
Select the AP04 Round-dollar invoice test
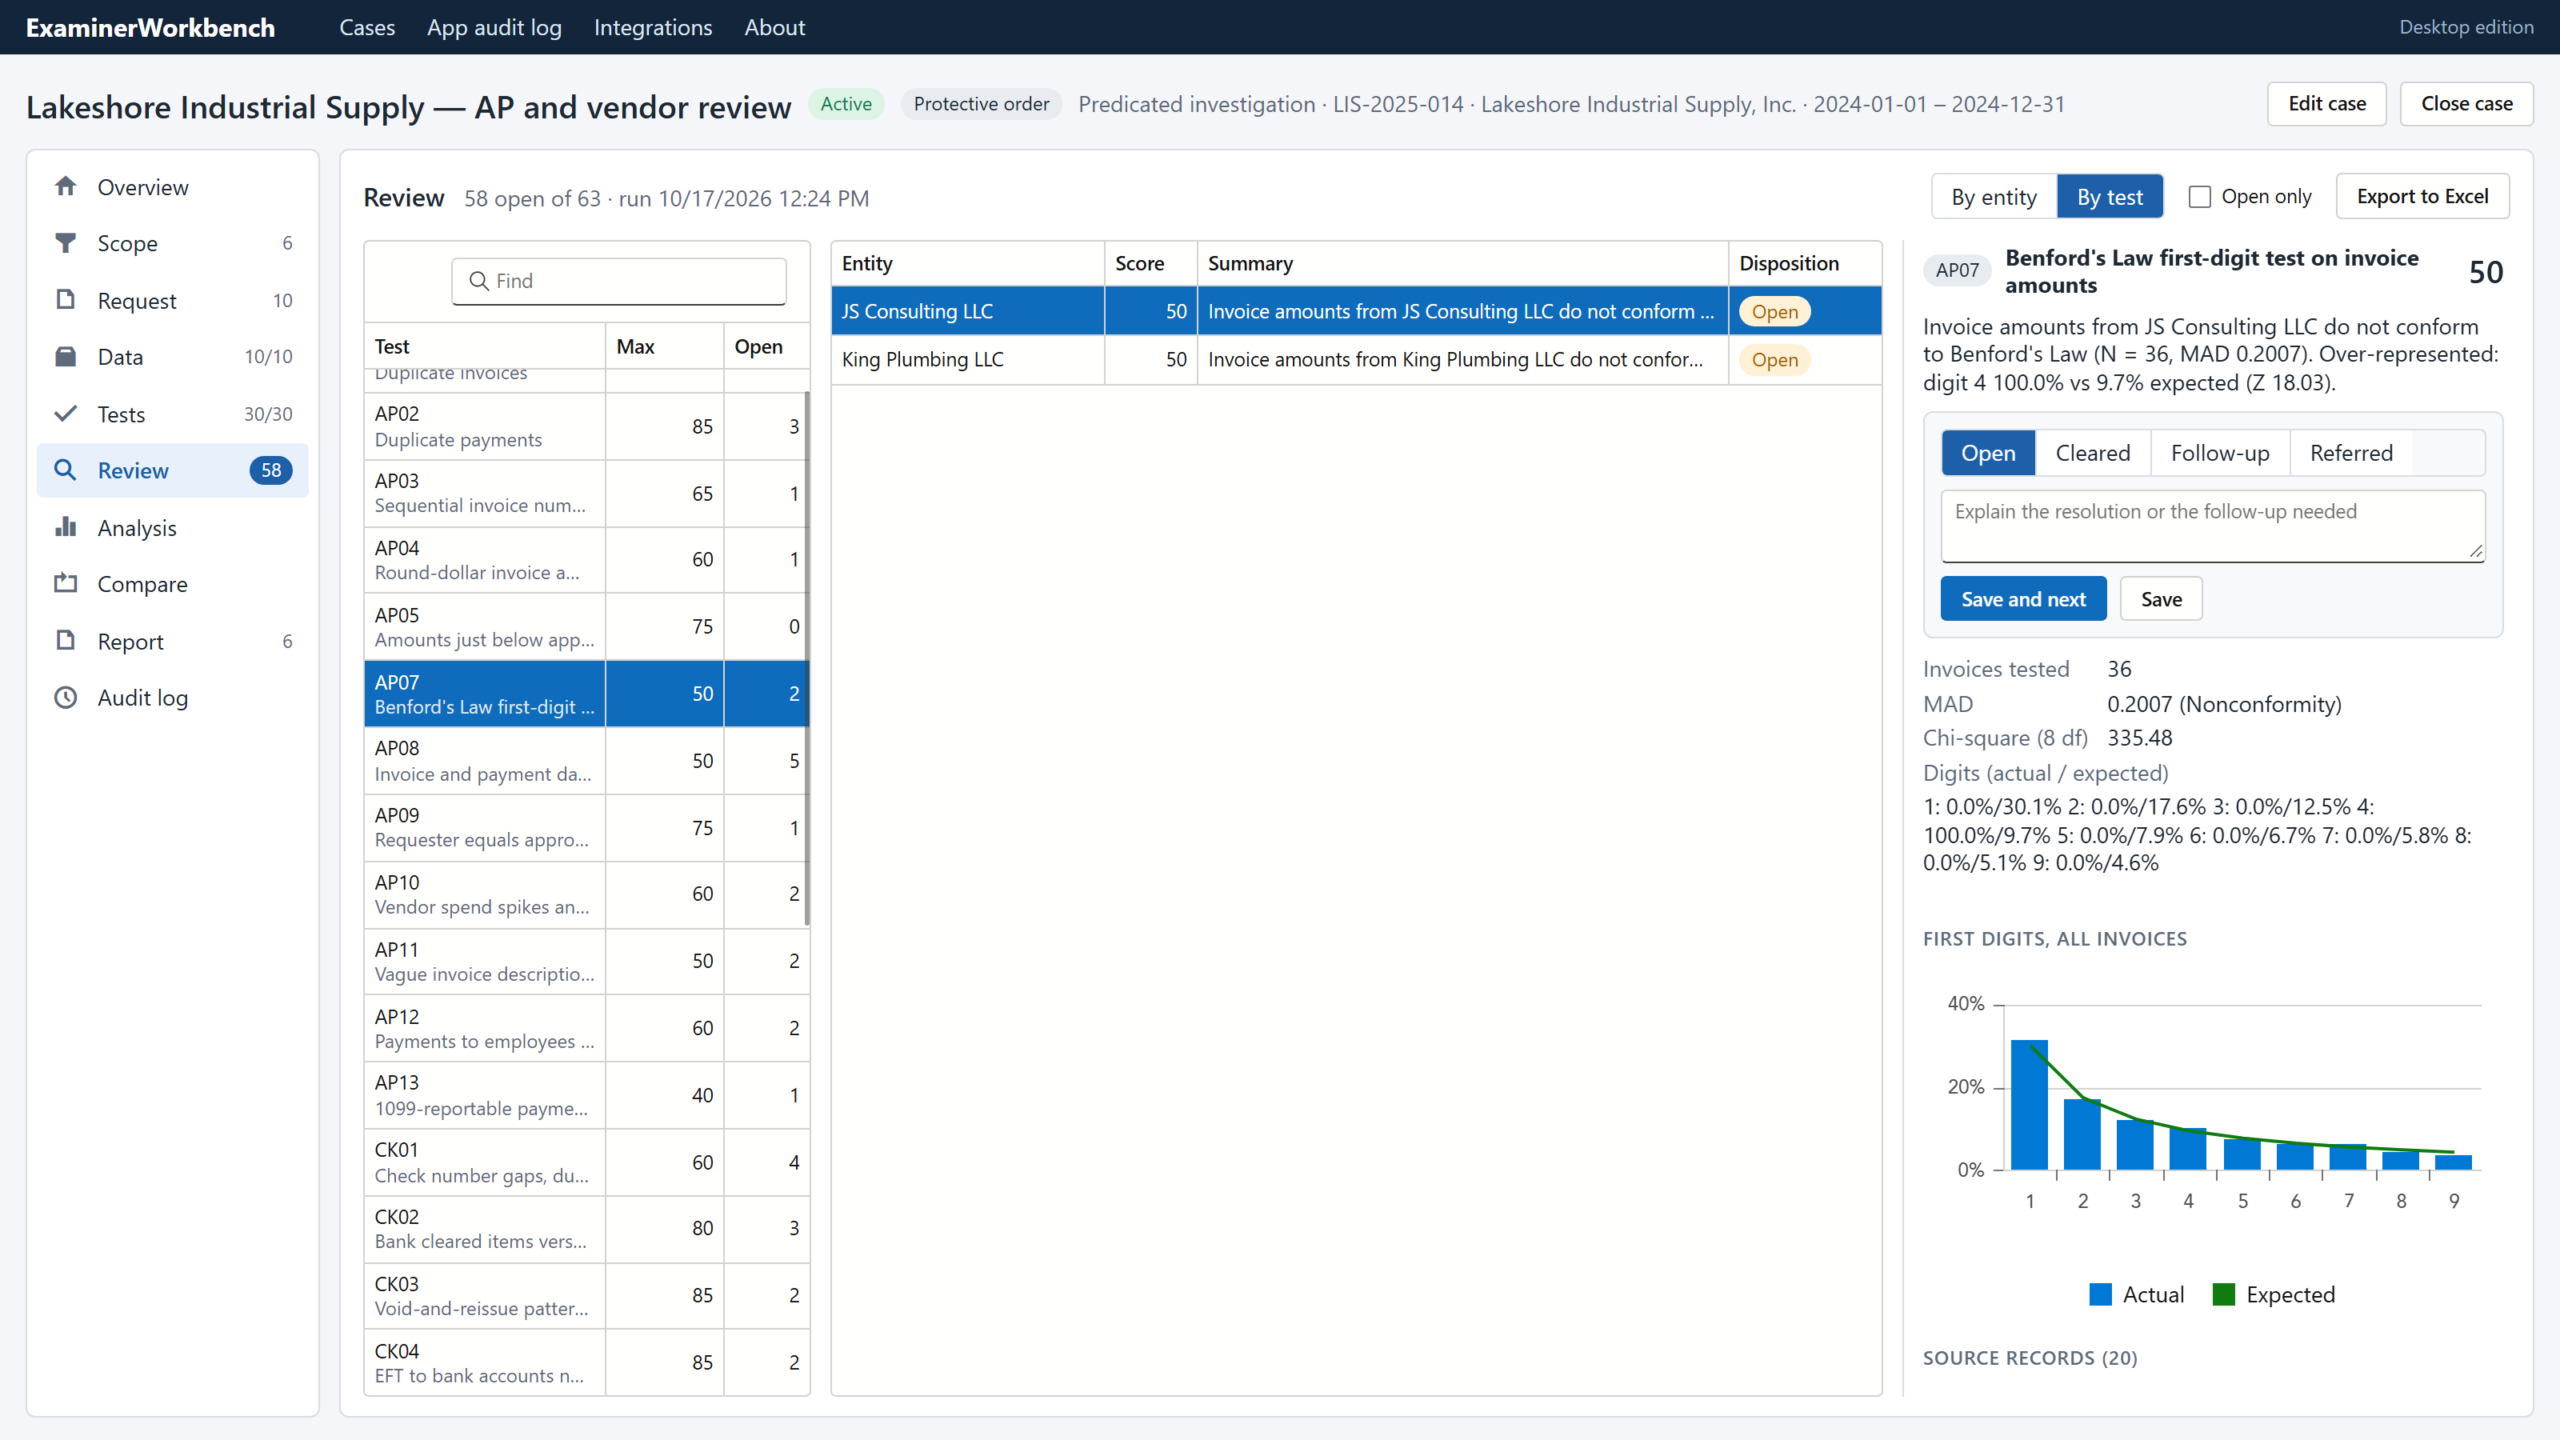(x=587, y=560)
